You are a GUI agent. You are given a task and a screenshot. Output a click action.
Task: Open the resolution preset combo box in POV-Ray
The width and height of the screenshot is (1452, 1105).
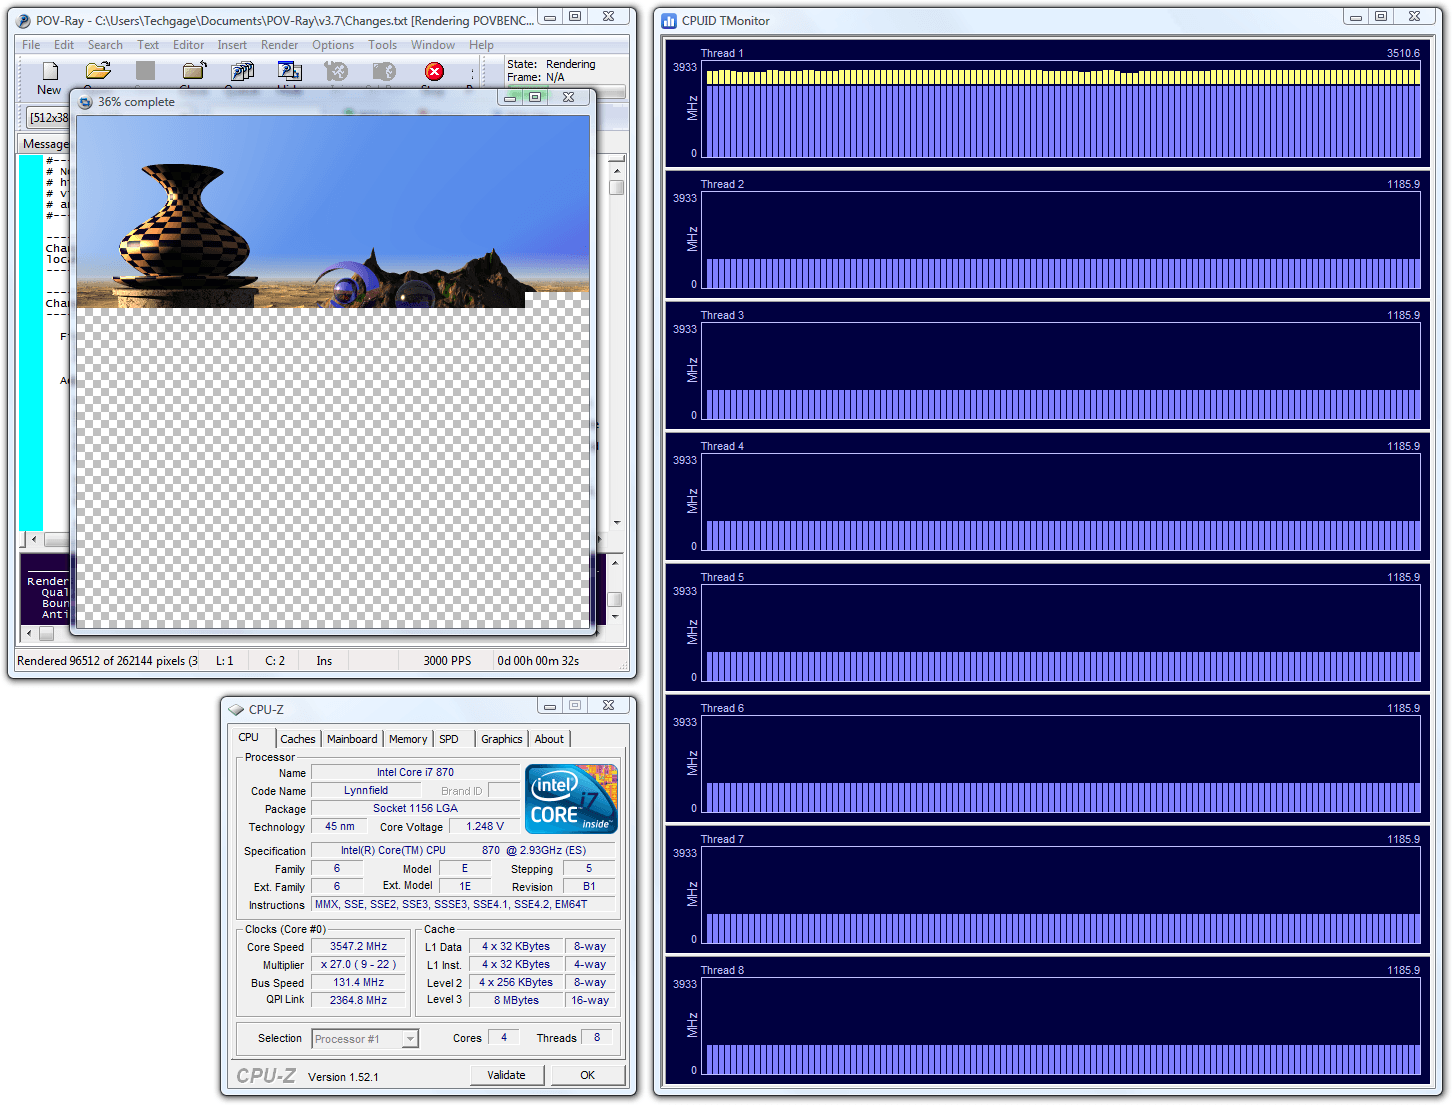(48, 118)
